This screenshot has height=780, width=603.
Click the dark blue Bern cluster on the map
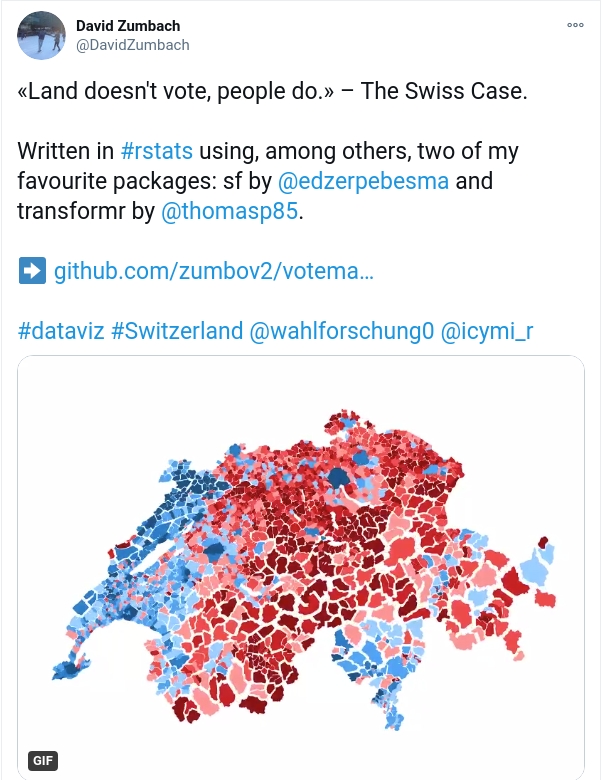click(x=215, y=550)
